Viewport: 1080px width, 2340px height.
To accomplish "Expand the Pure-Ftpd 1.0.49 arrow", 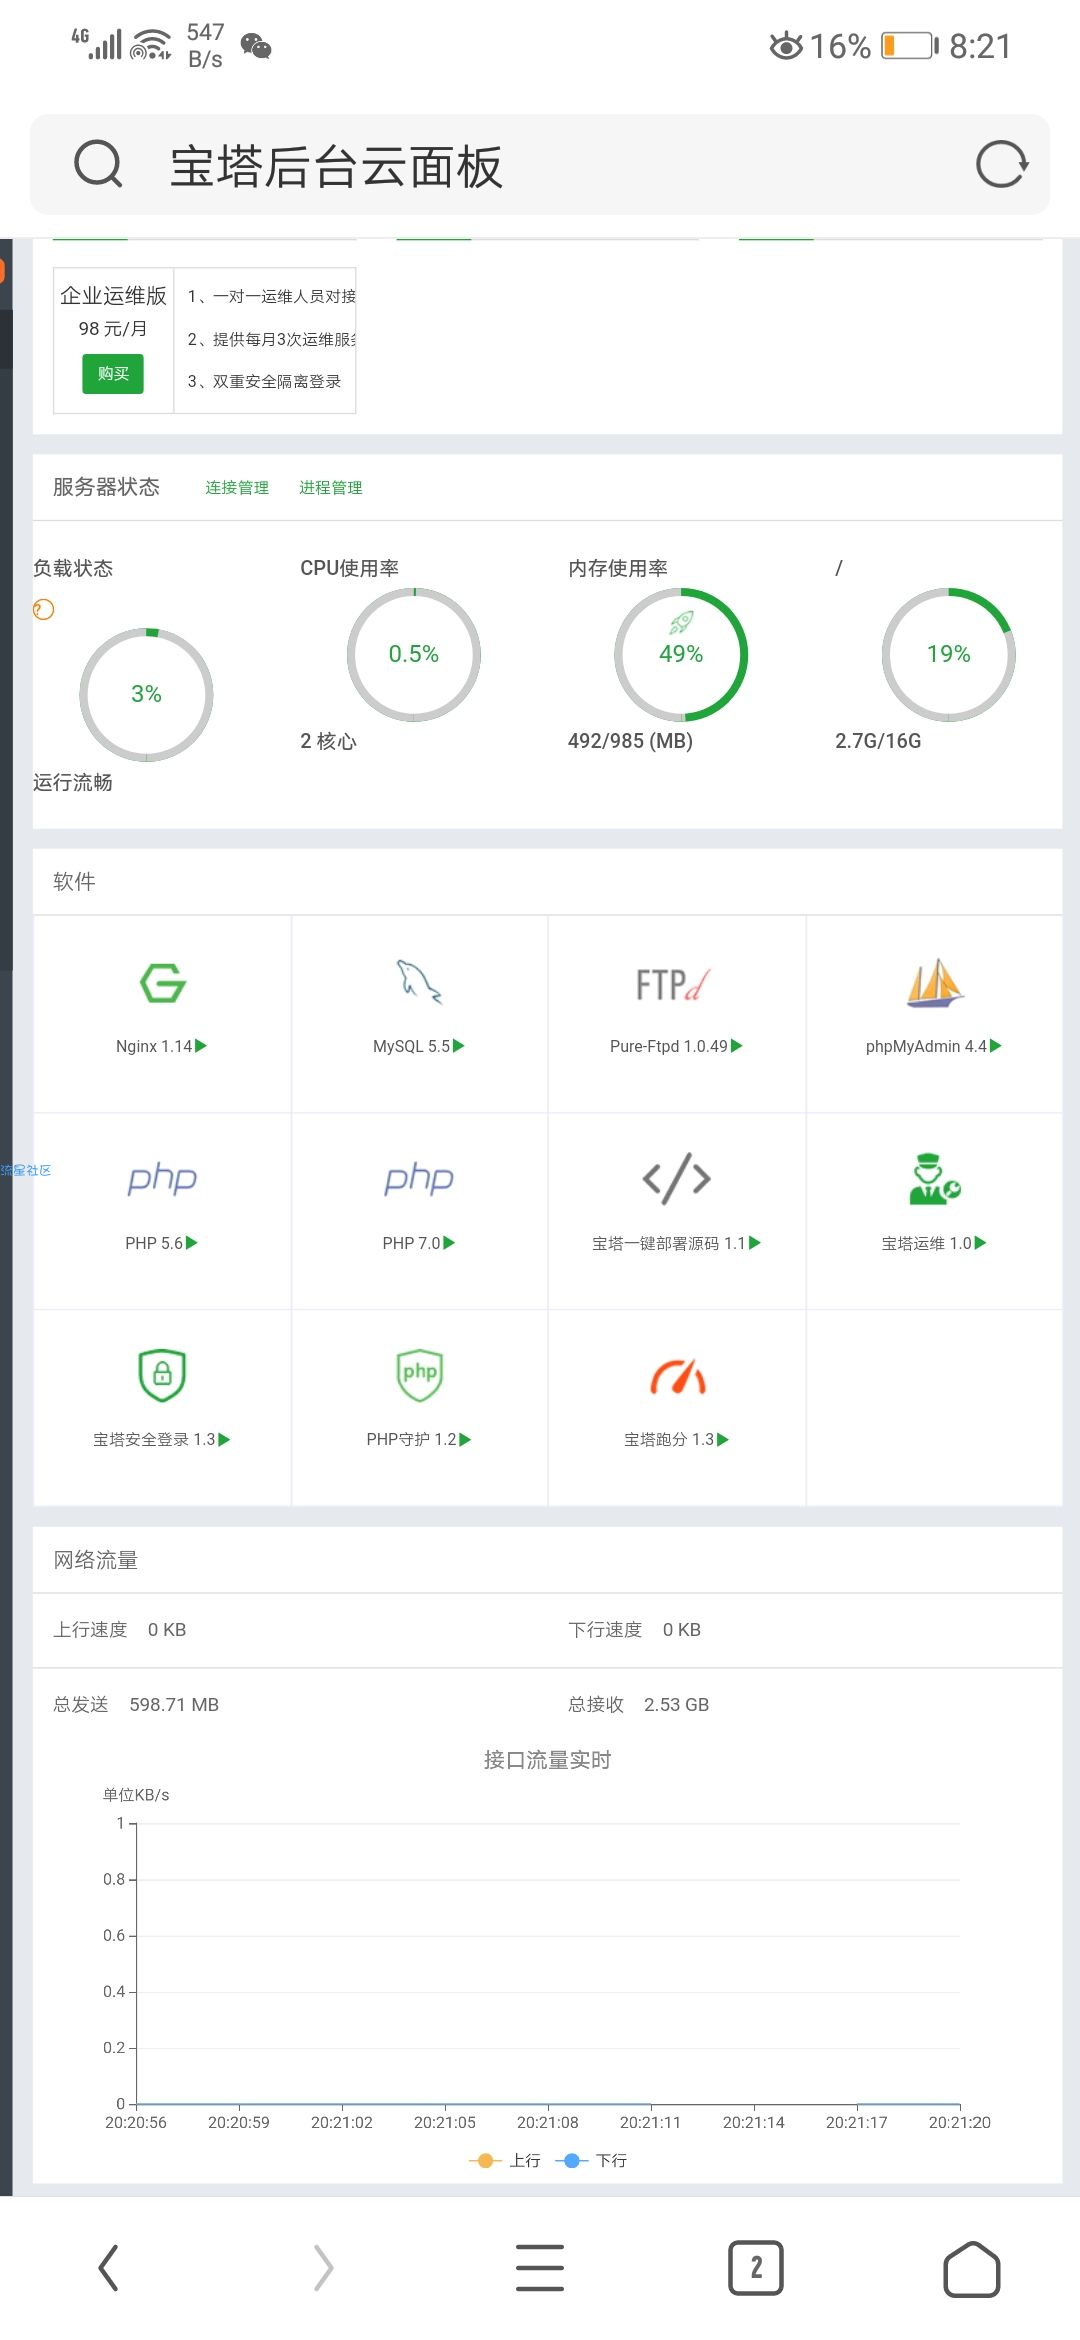I will [737, 1046].
